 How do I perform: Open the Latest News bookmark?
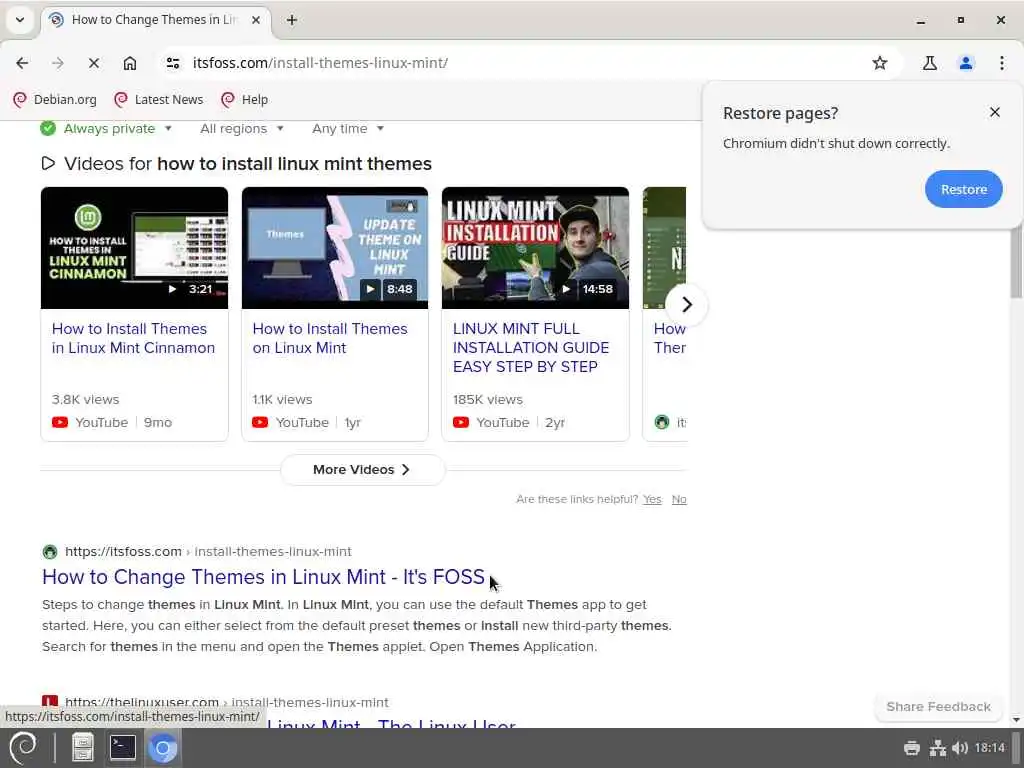pos(159,99)
